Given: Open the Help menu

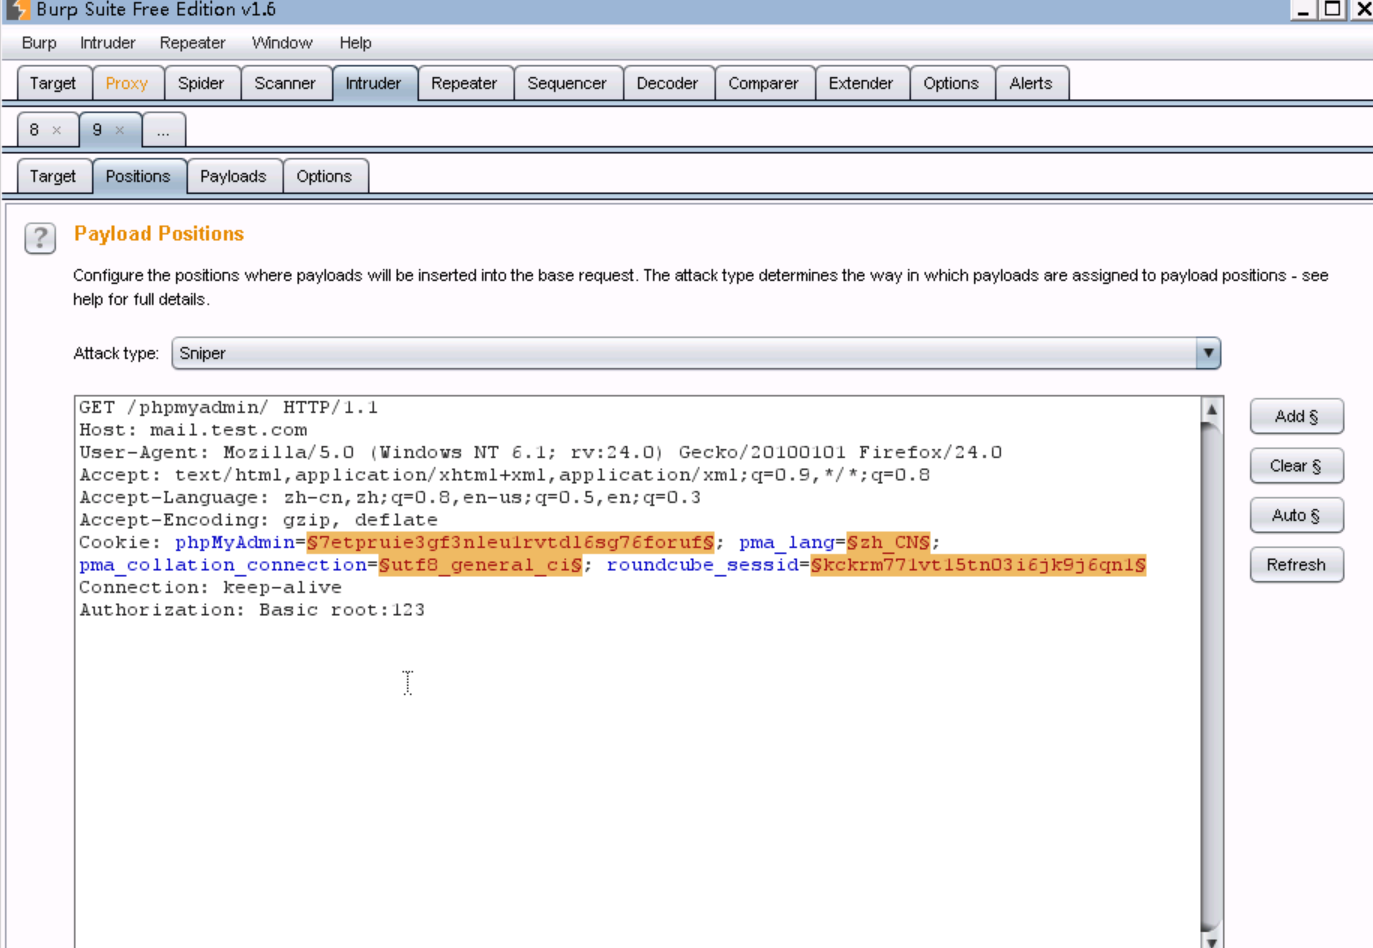Looking at the screenshot, I should (355, 43).
